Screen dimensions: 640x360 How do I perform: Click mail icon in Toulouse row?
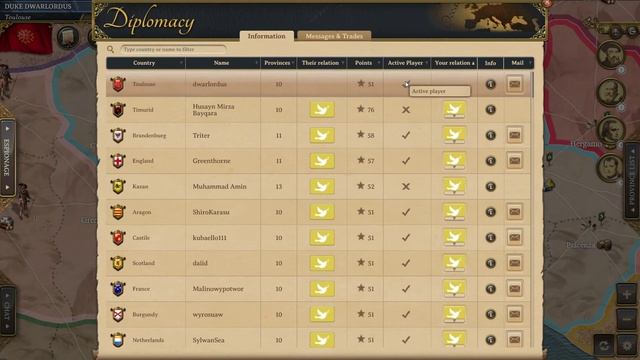click(x=515, y=84)
